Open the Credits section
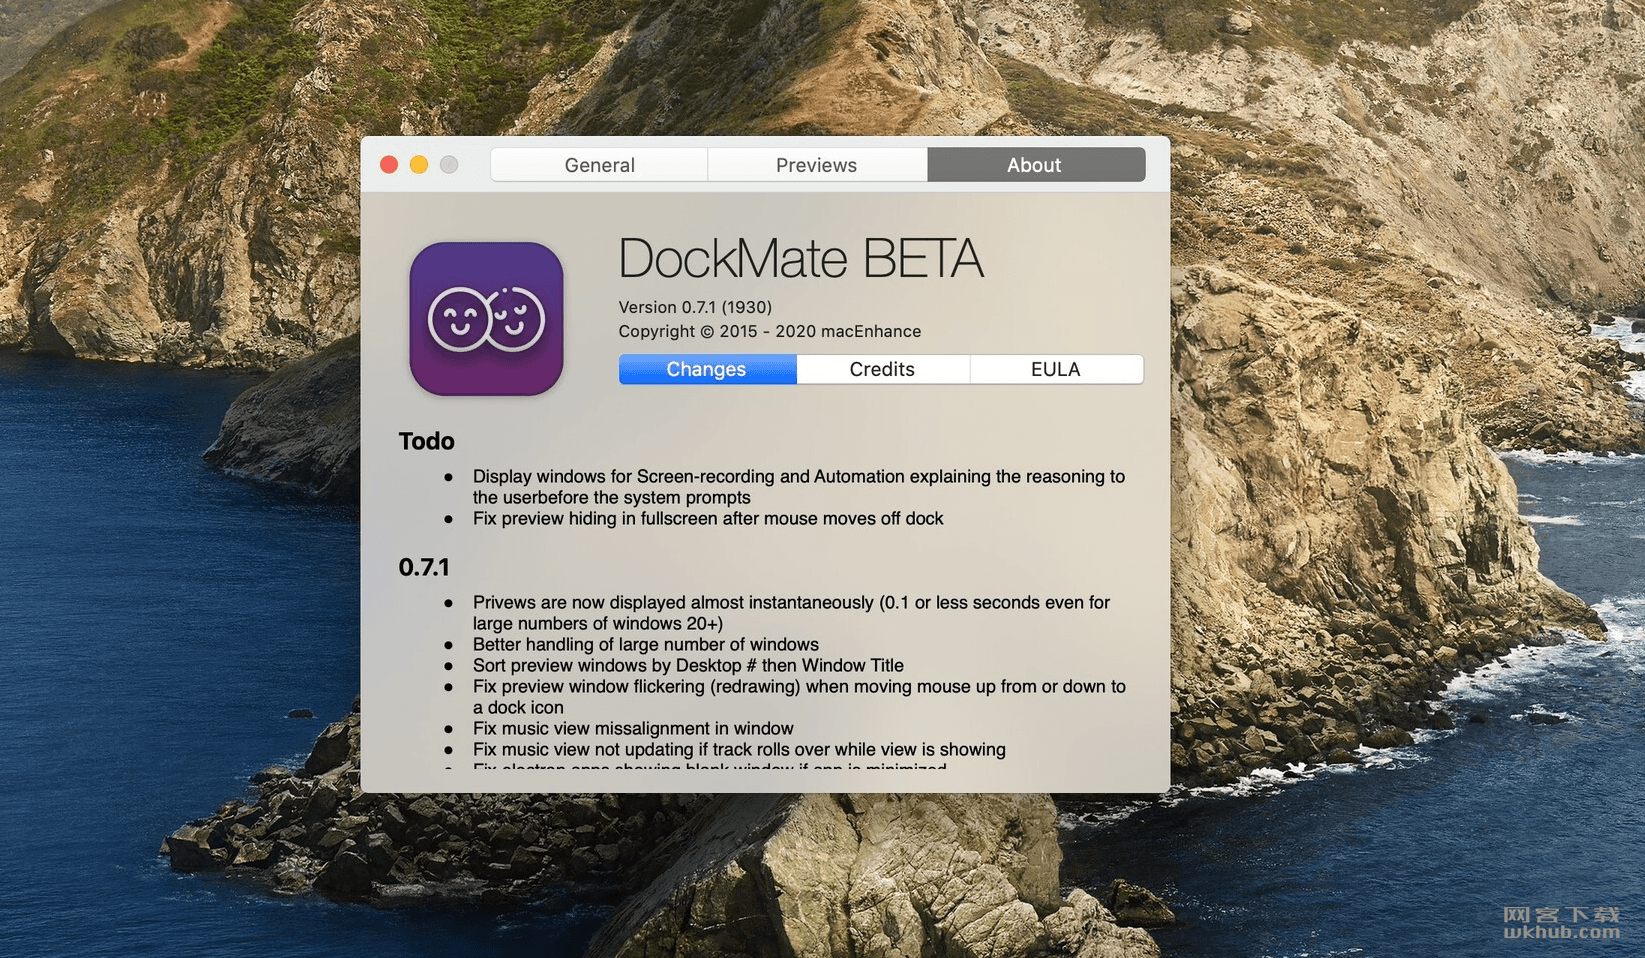 [x=882, y=369]
